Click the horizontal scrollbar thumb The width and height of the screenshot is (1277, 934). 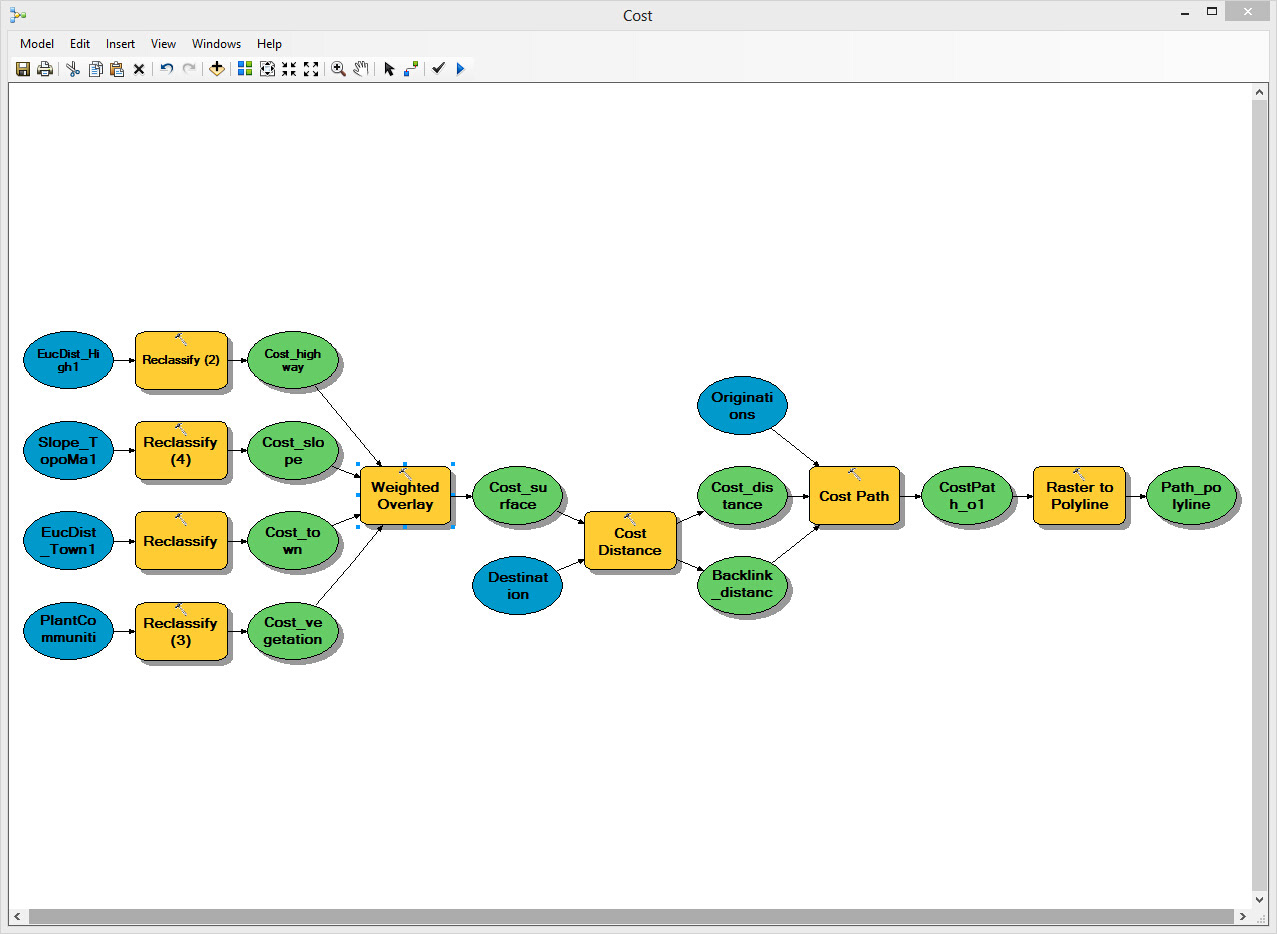631,916
